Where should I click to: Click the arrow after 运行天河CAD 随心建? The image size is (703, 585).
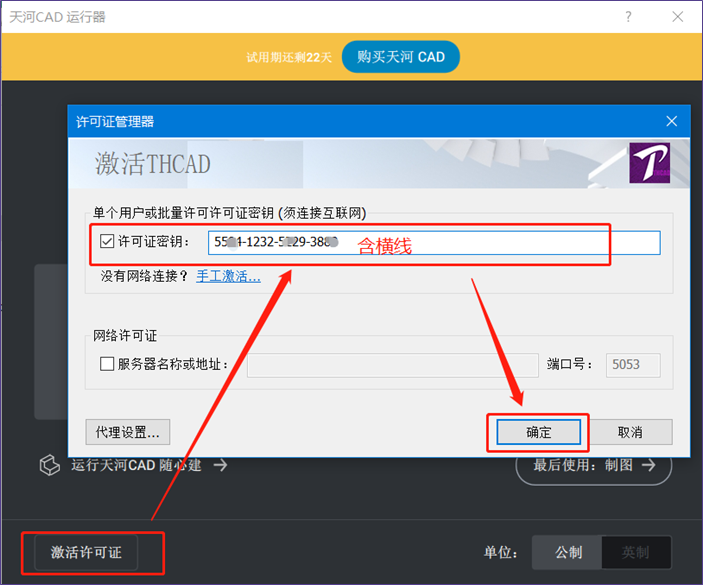click(x=220, y=465)
